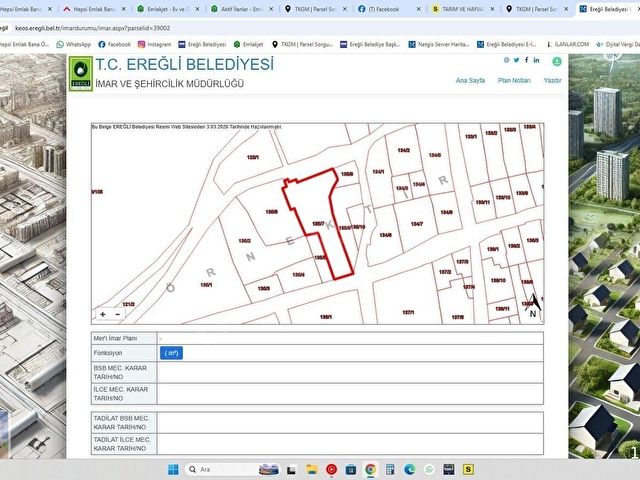Switch to the TARIM VE HAYVA tab
This screenshot has width=640, height=480.
(x=457, y=9)
